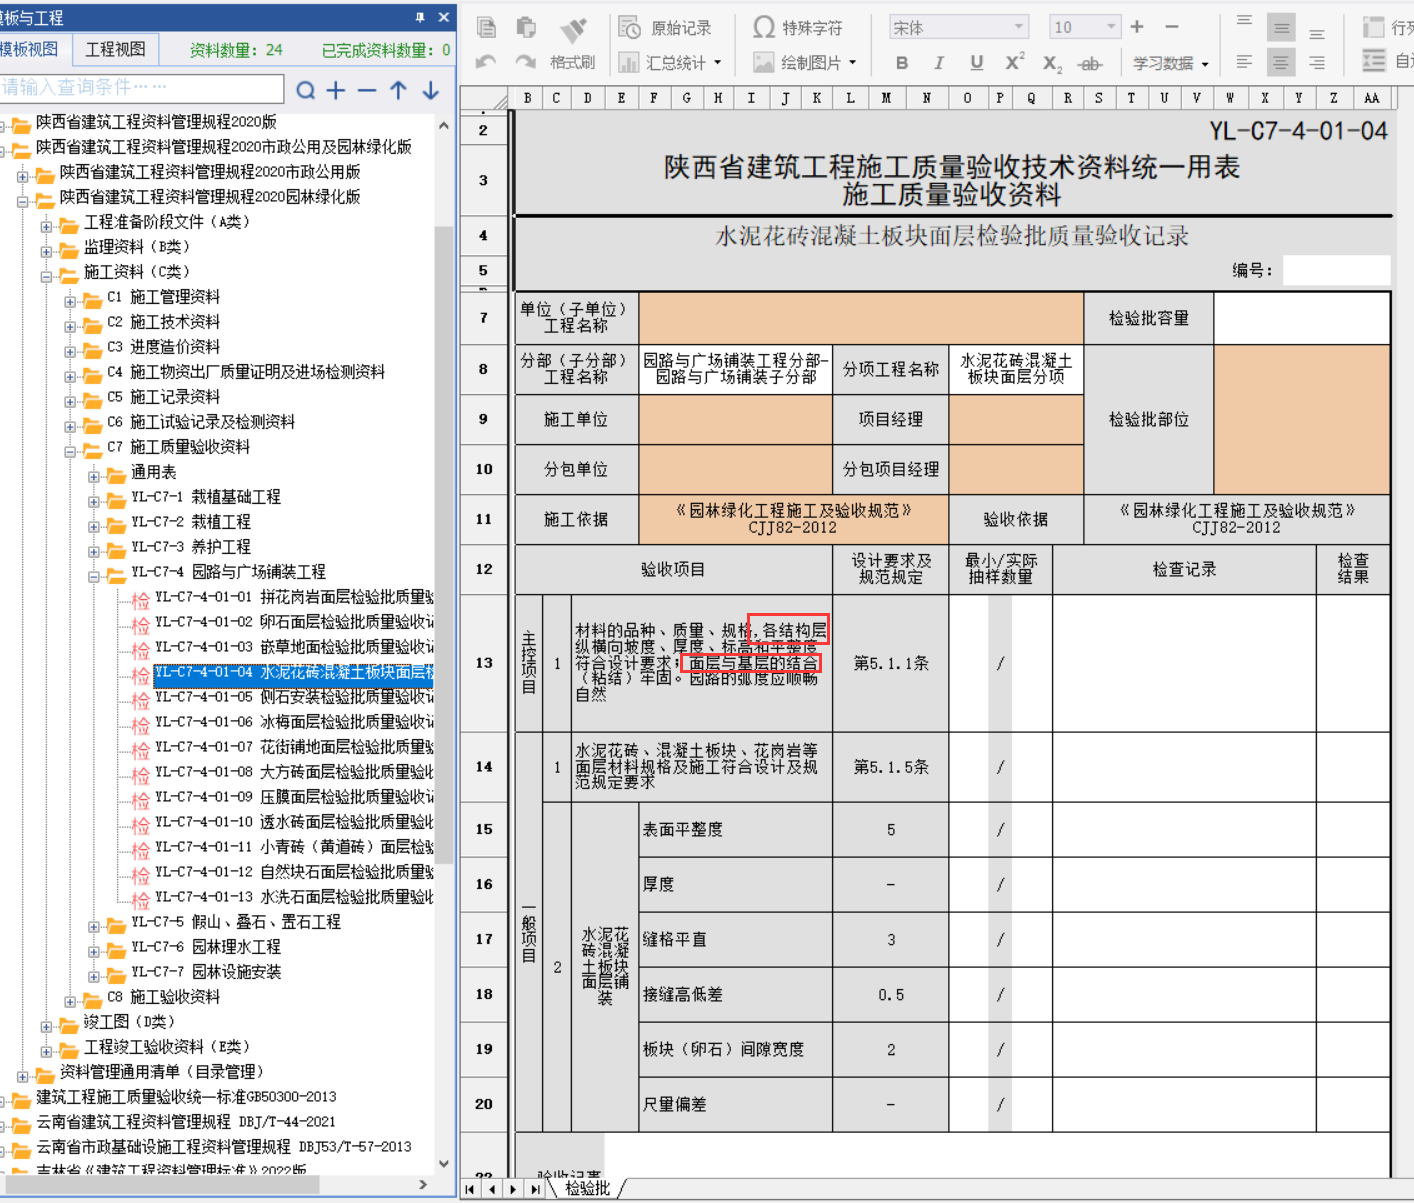The width and height of the screenshot is (1414, 1203).
Task: Undo the last action
Action: point(486,62)
